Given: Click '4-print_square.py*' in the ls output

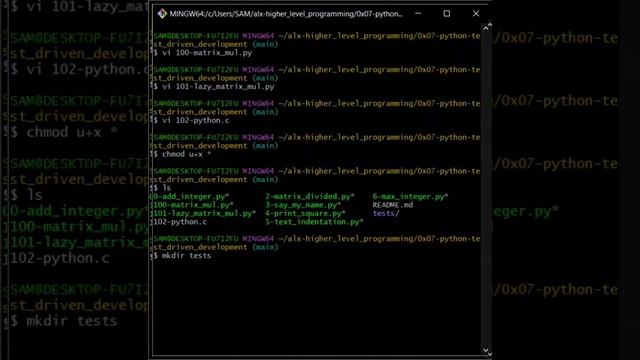Looking at the screenshot, I should coord(305,213).
